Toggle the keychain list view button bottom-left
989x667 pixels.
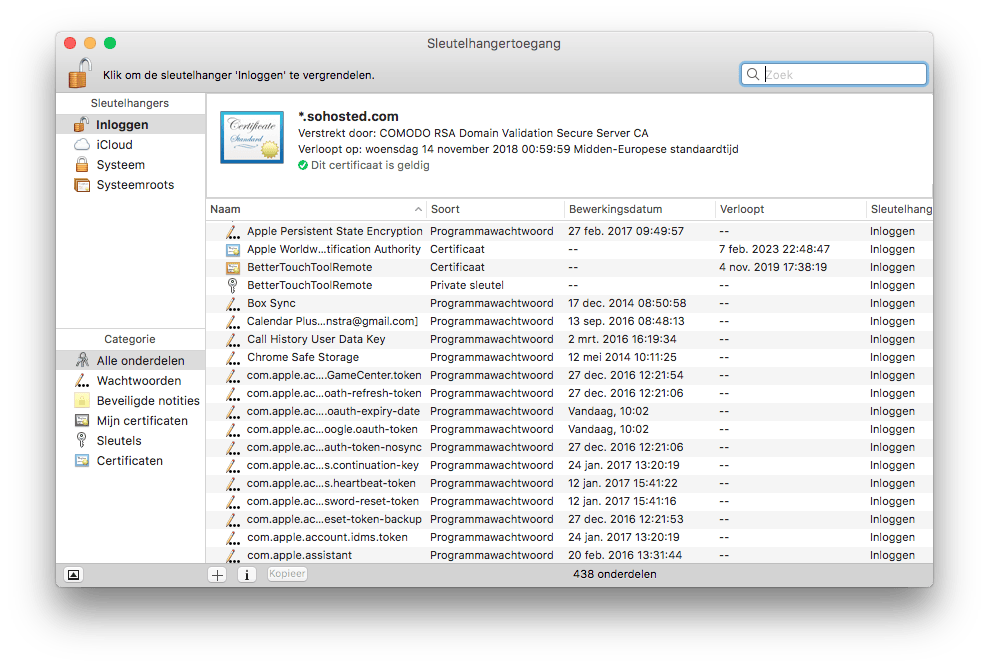click(x=74, y=575)
